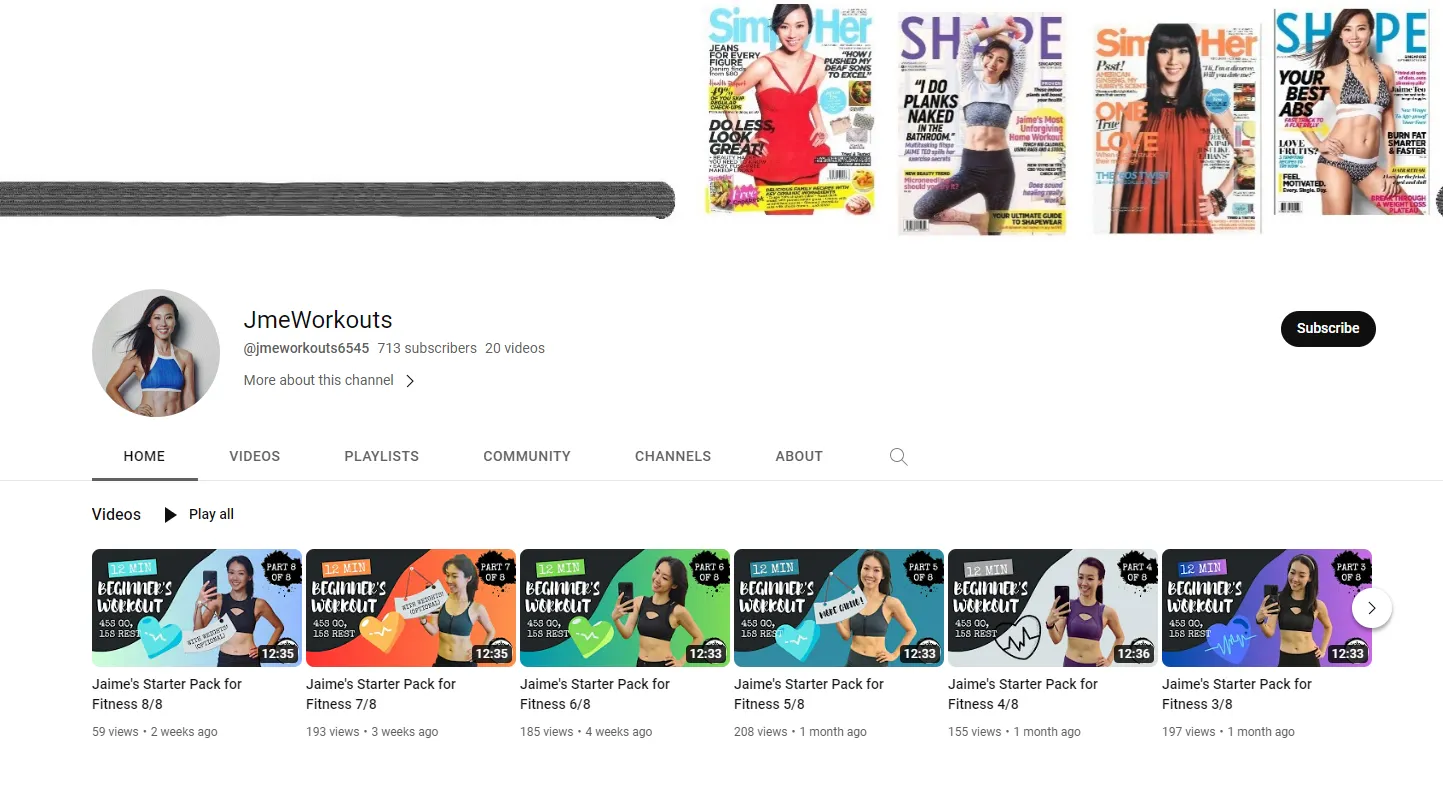Open Jaime's Starter Pack for Fitness 7/8 title
The image size is (1443, 785).
(381, 694)
